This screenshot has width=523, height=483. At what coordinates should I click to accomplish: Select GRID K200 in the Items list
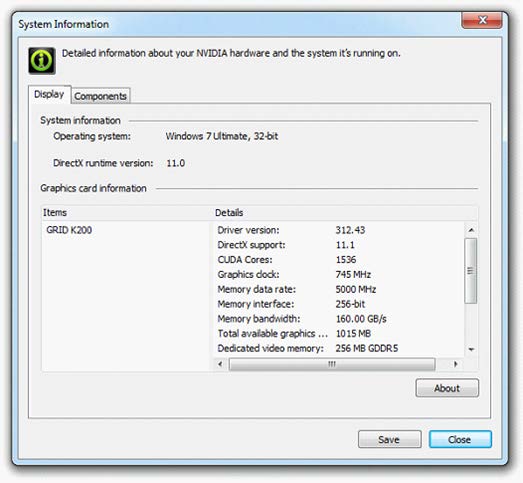[x=69, y=230]
